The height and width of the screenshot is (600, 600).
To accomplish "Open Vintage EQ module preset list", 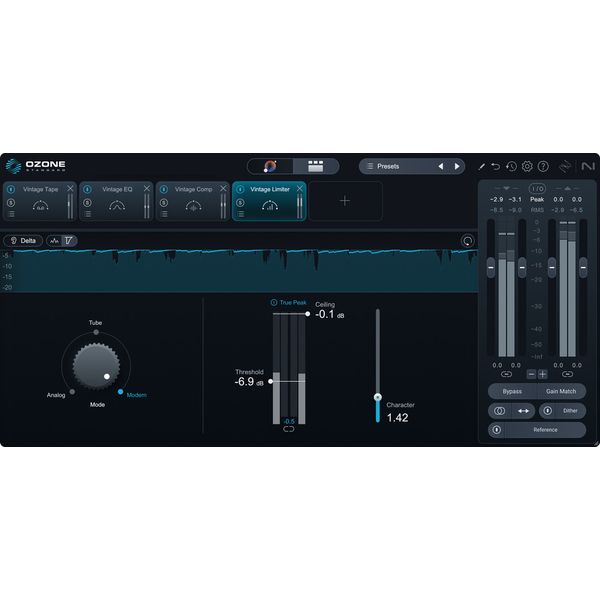I will (x=88, y=214).
